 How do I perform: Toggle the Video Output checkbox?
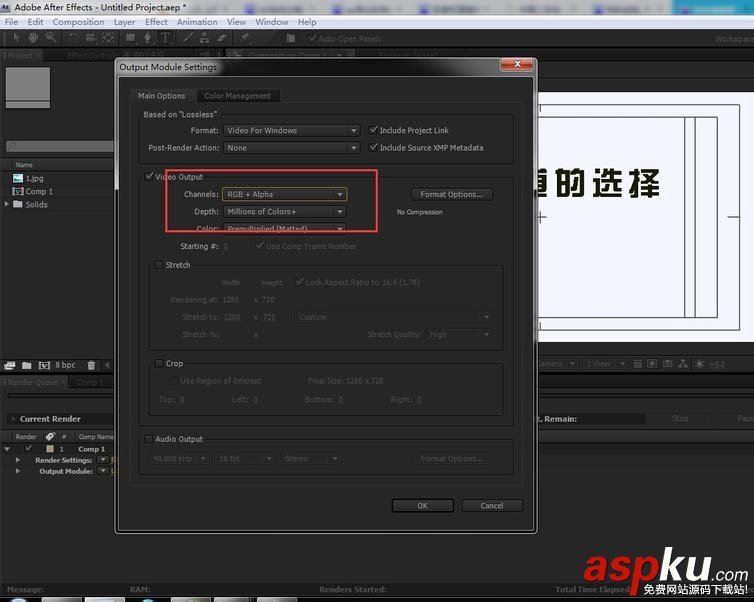(149, 176)
